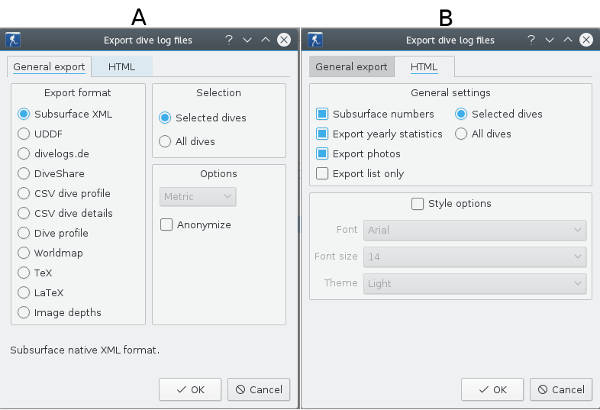Select the UDDF export format
Image resolution: width=600 pixels, height=410 pixels.
point(40,134)
